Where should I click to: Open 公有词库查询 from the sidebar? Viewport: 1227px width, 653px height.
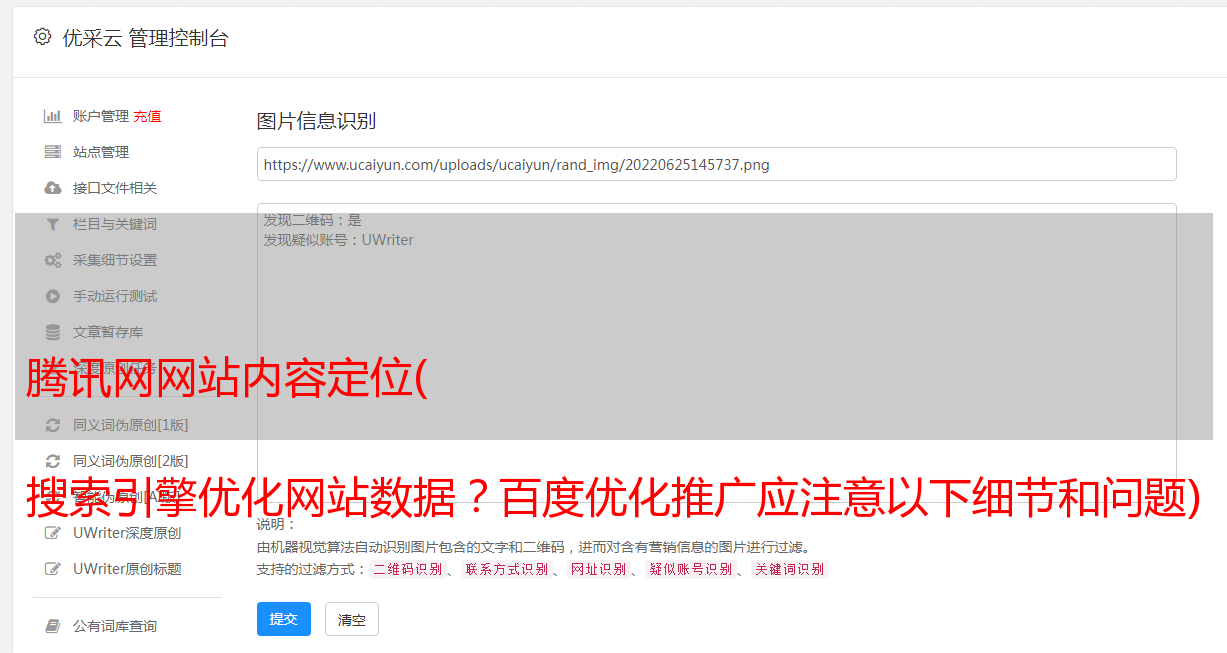pos(115,626)
